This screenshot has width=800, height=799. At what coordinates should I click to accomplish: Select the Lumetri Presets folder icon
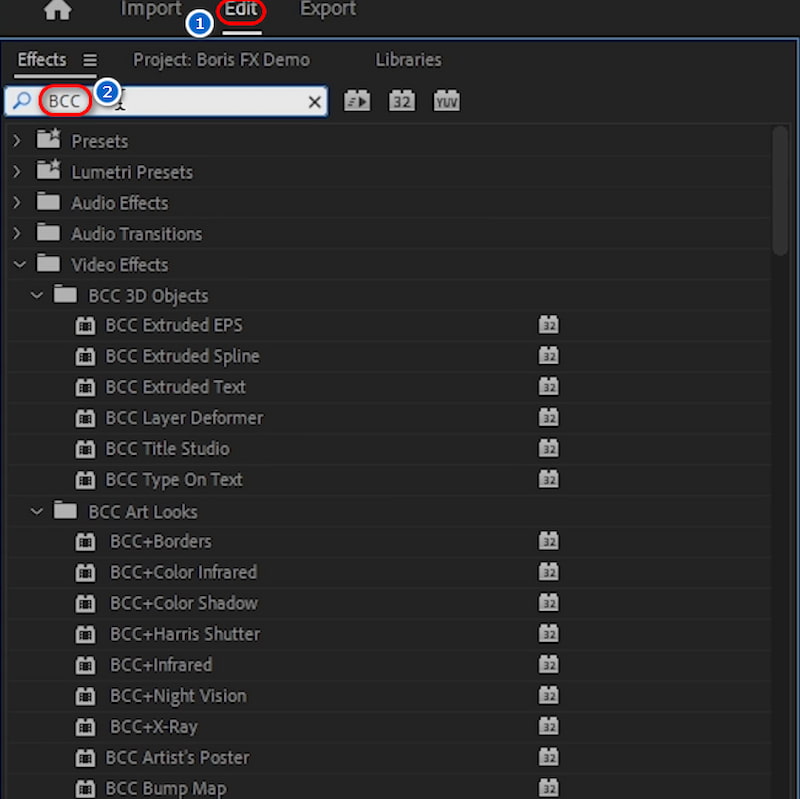click(x=48, y=170)
